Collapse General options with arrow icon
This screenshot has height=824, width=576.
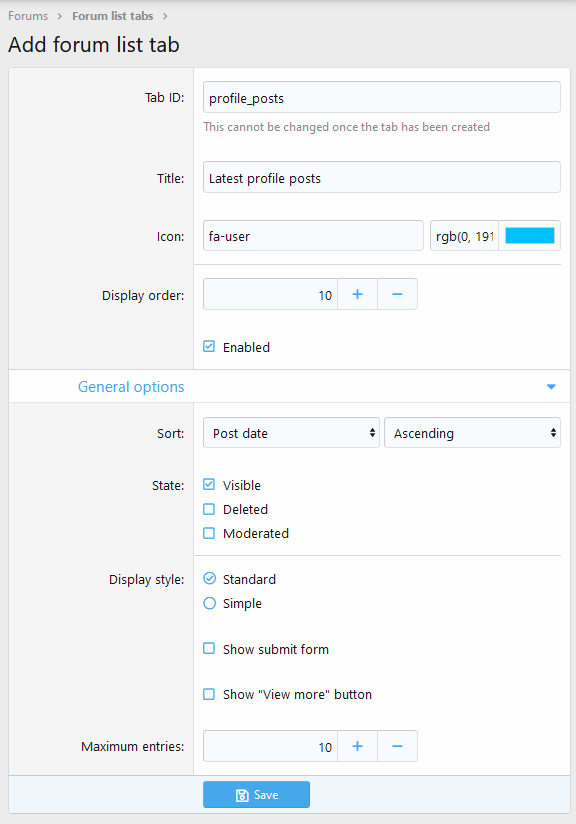[x=551, y=387]
